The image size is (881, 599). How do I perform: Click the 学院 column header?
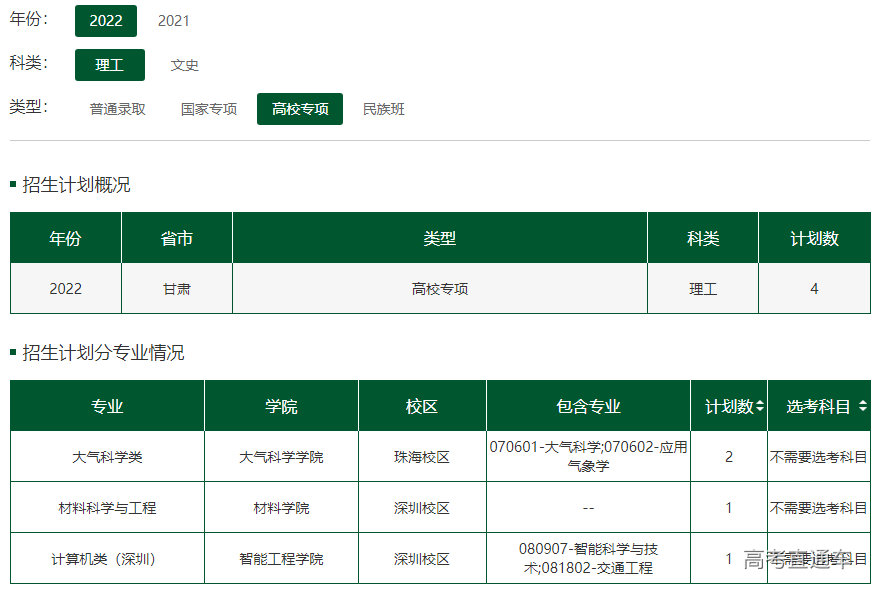point(281,407)
